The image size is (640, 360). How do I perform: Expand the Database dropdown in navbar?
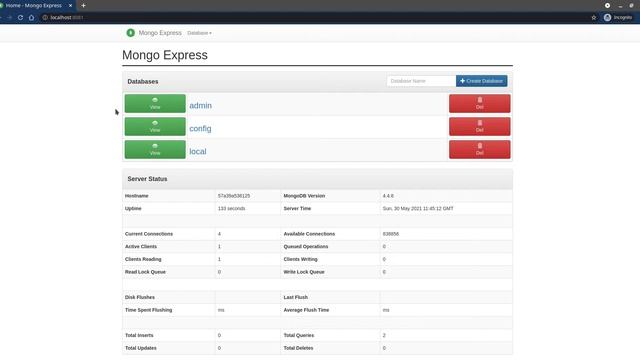[x=199, y=33]
